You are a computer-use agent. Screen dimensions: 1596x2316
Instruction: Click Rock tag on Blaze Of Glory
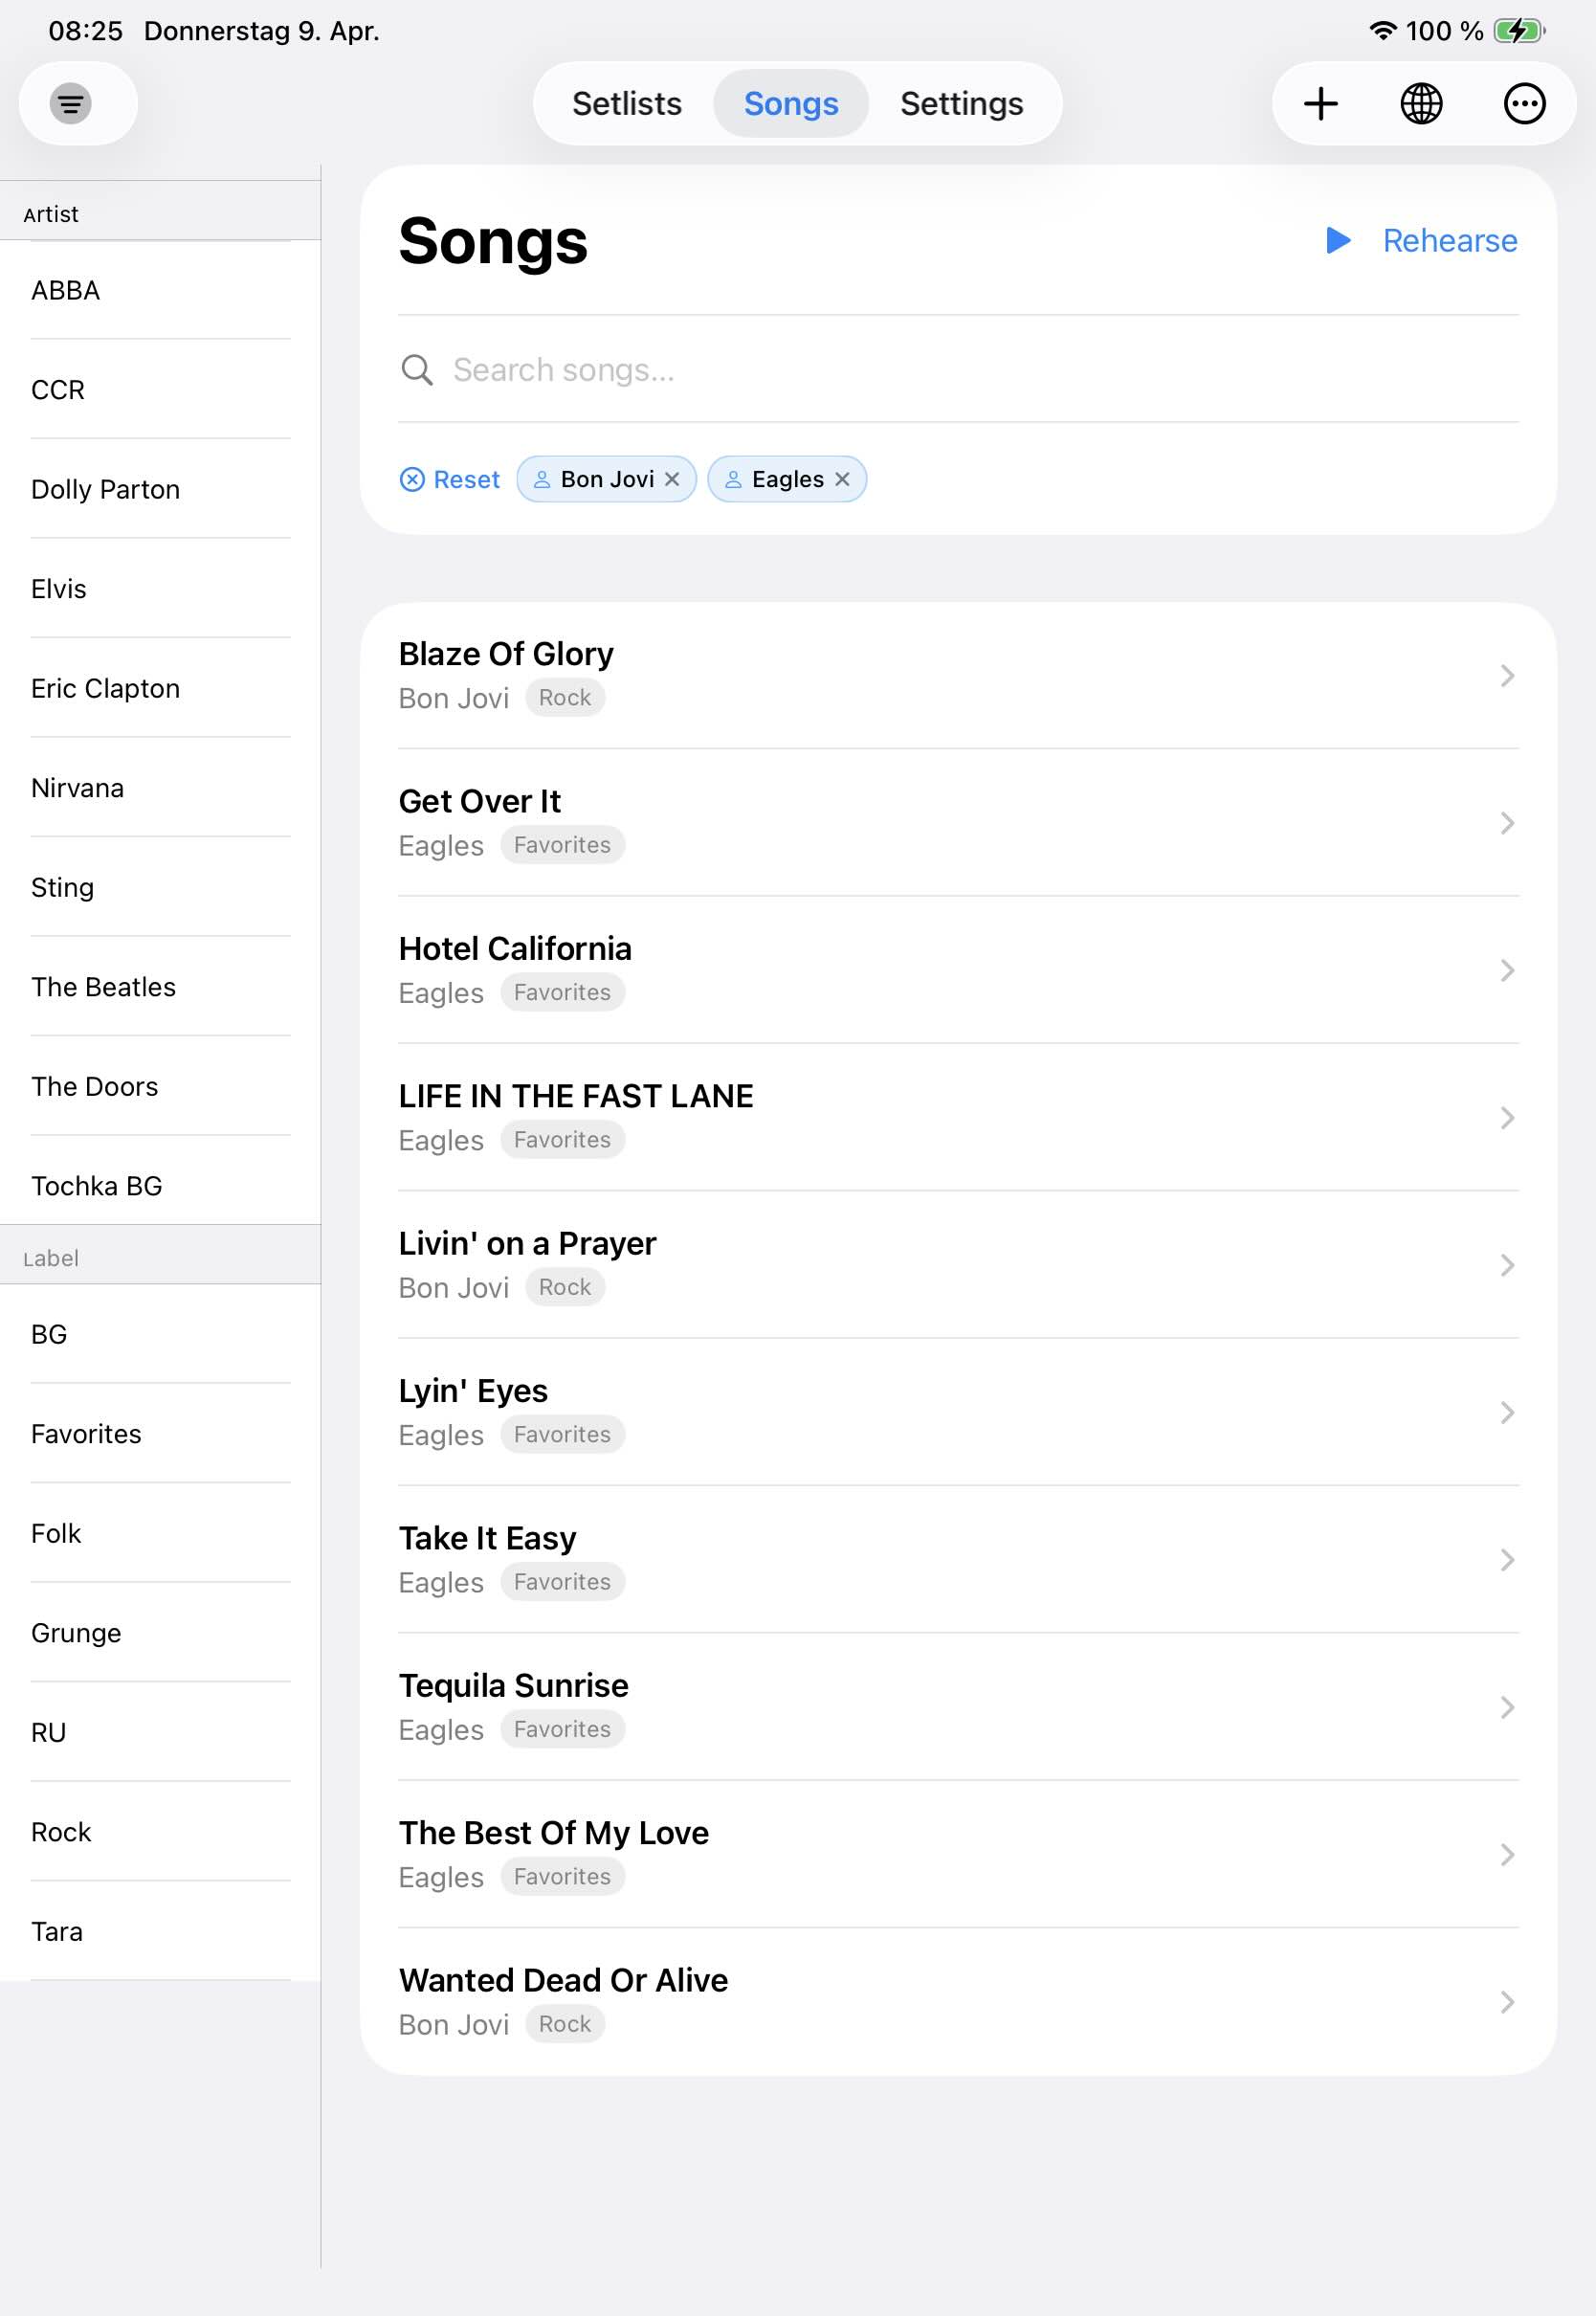[565, 697]
